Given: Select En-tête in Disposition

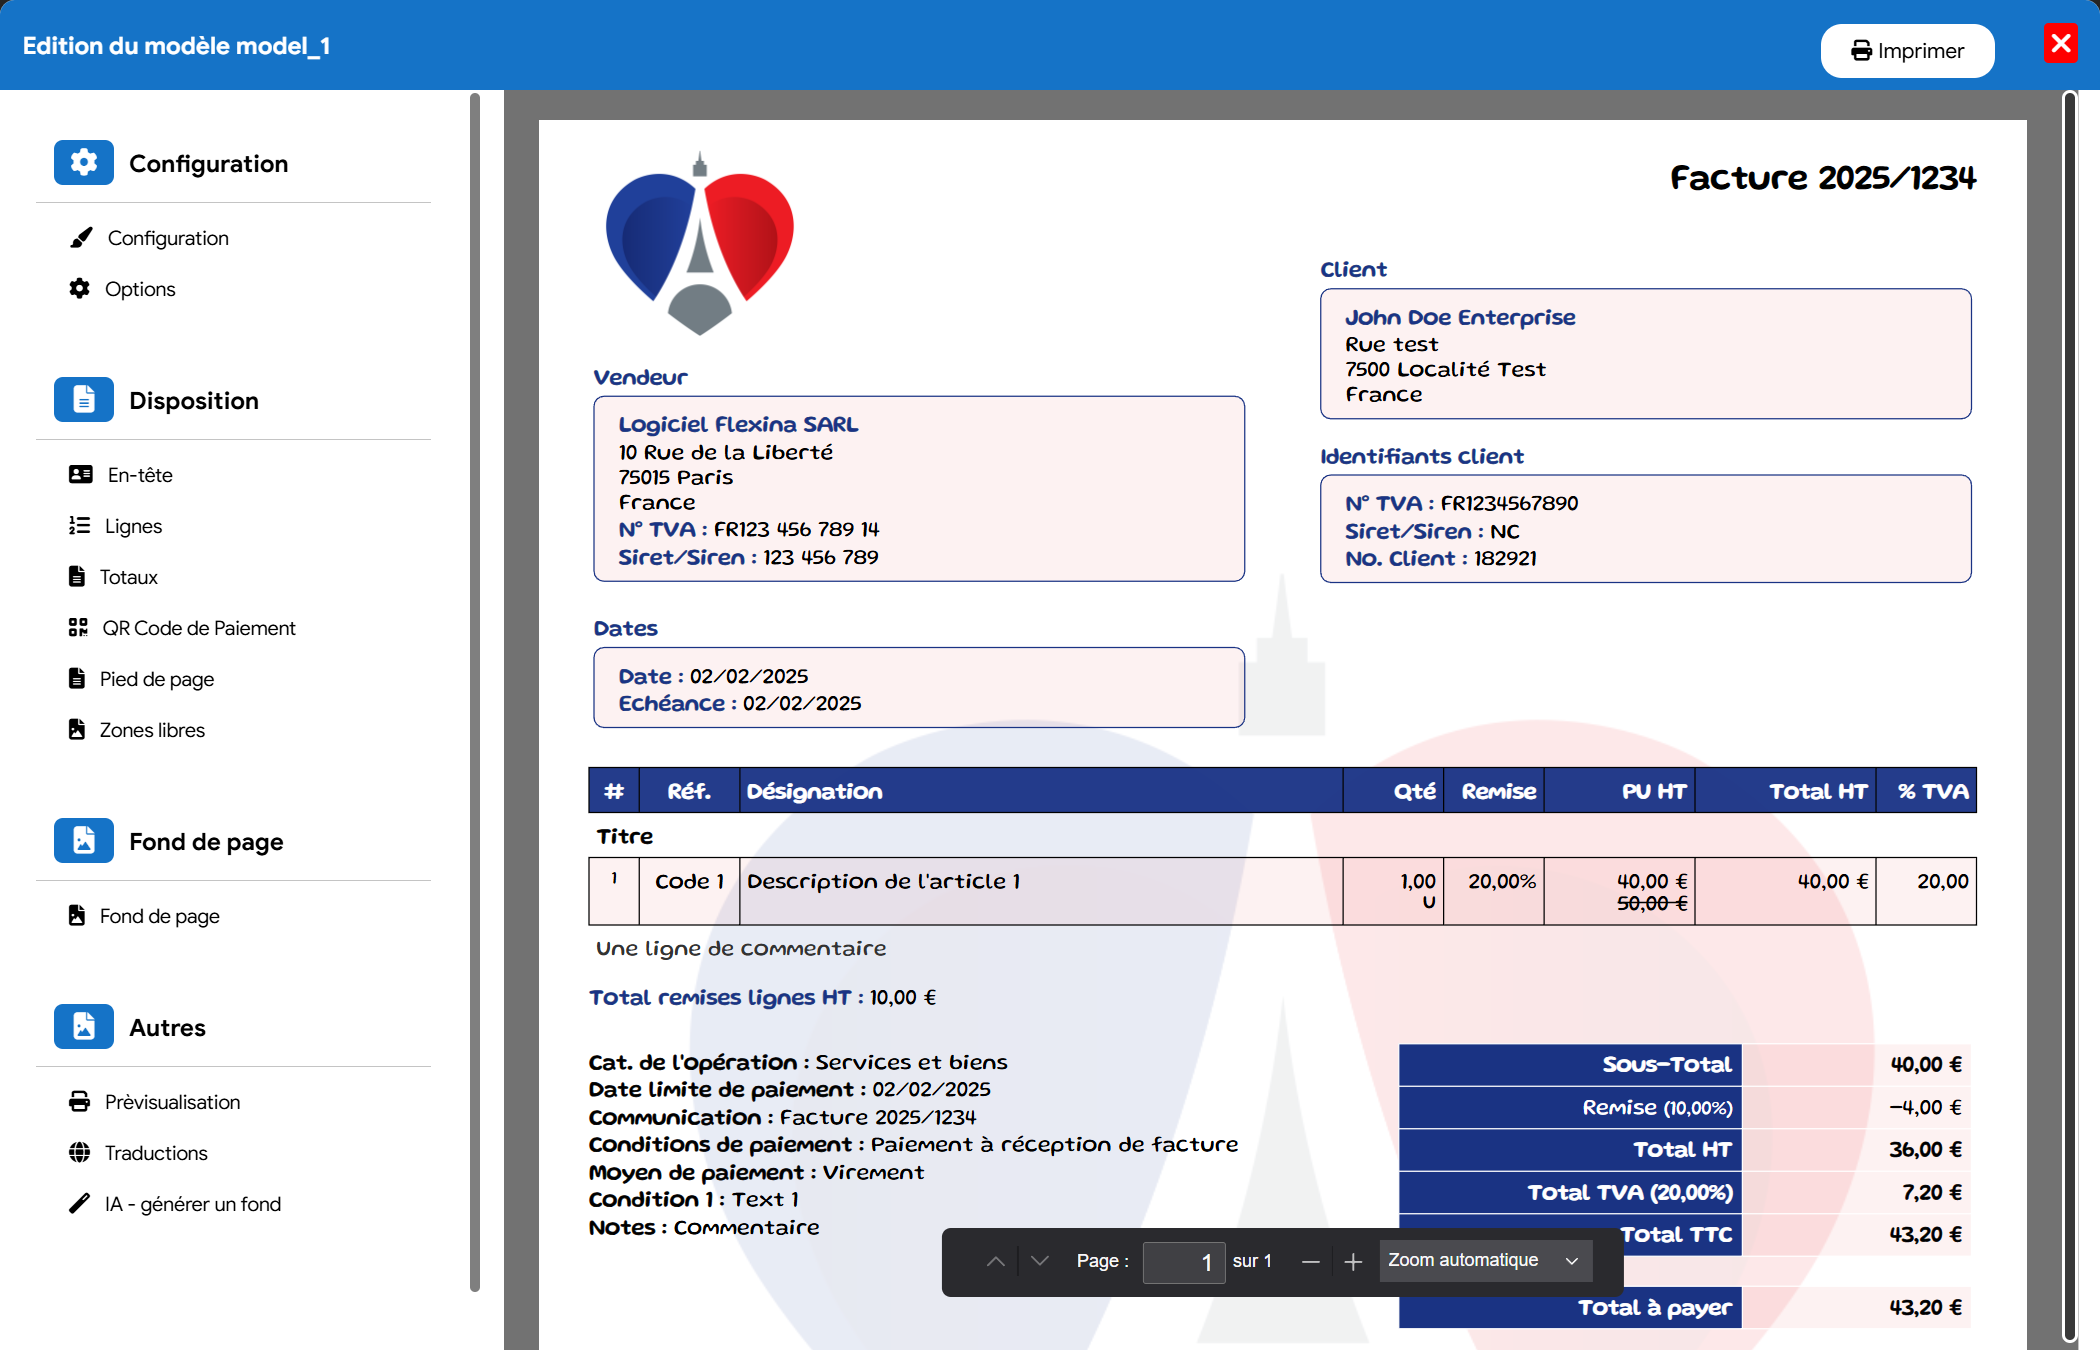Looking at the screenshot, I should [x=140, y=475].
